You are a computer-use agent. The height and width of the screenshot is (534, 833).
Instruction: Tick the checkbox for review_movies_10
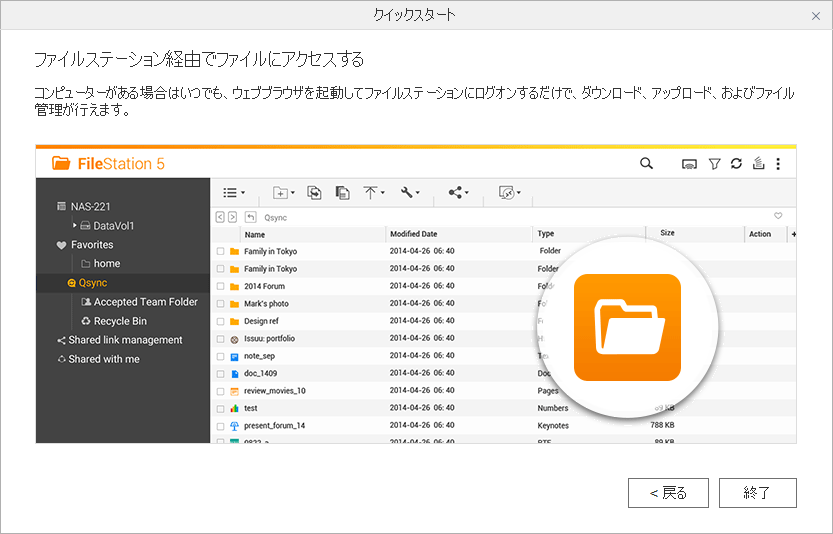220,392
